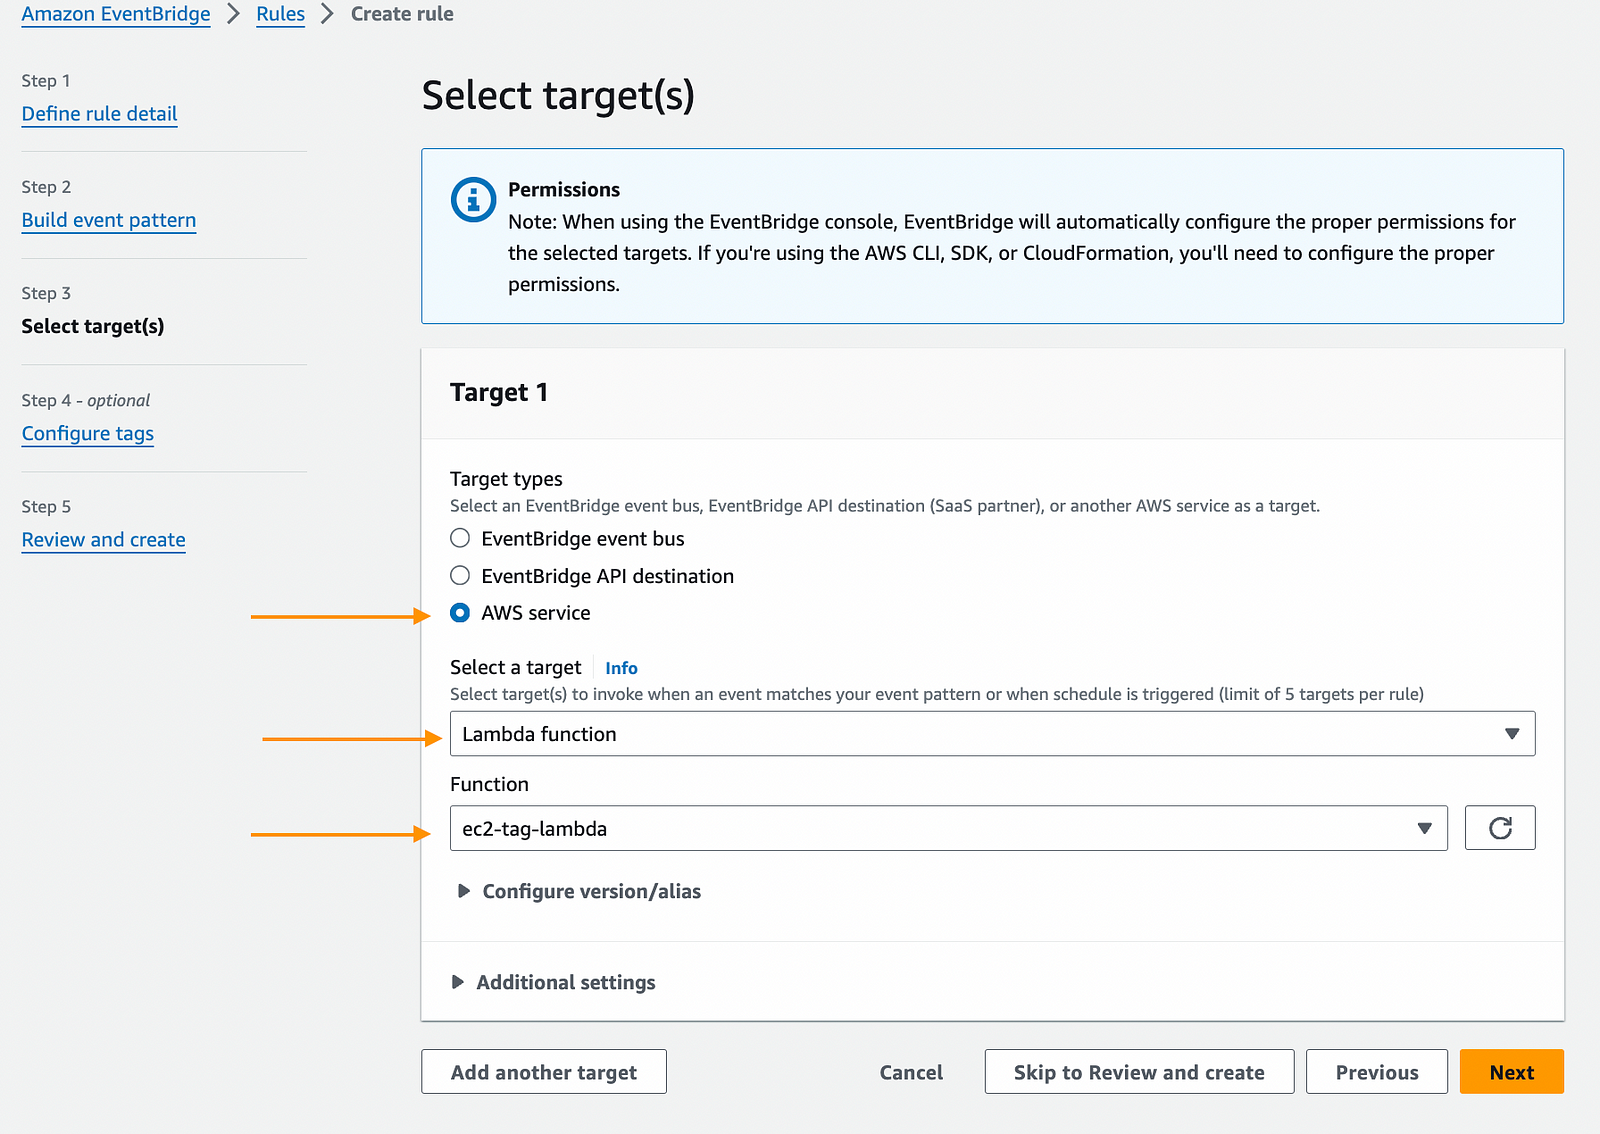Open the Review and create step
The width and height of the screenshot is (1600, 1134).
point(103,540)
